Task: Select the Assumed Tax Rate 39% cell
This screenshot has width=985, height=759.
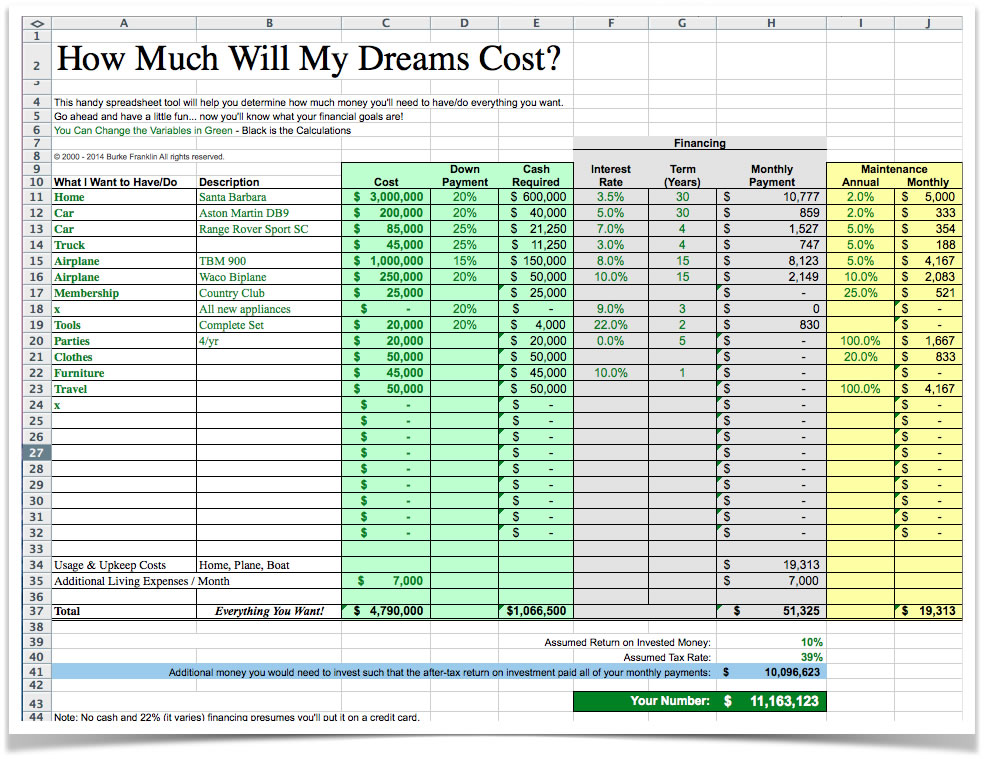Action: [811, 658]
